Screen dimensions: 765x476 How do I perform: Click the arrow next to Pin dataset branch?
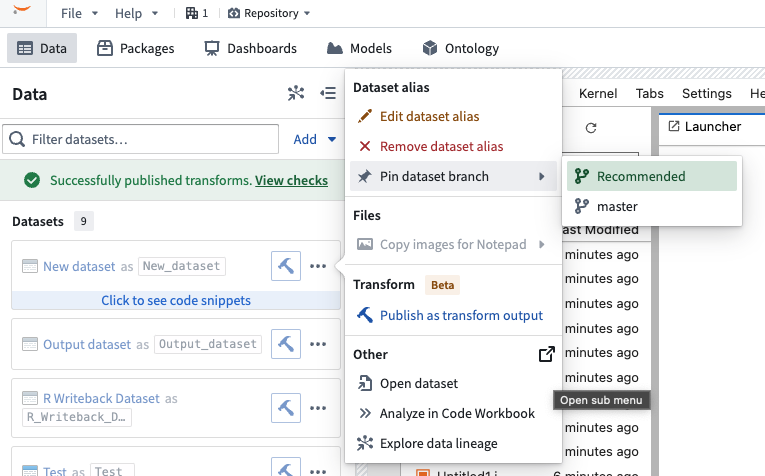point(542,177)
